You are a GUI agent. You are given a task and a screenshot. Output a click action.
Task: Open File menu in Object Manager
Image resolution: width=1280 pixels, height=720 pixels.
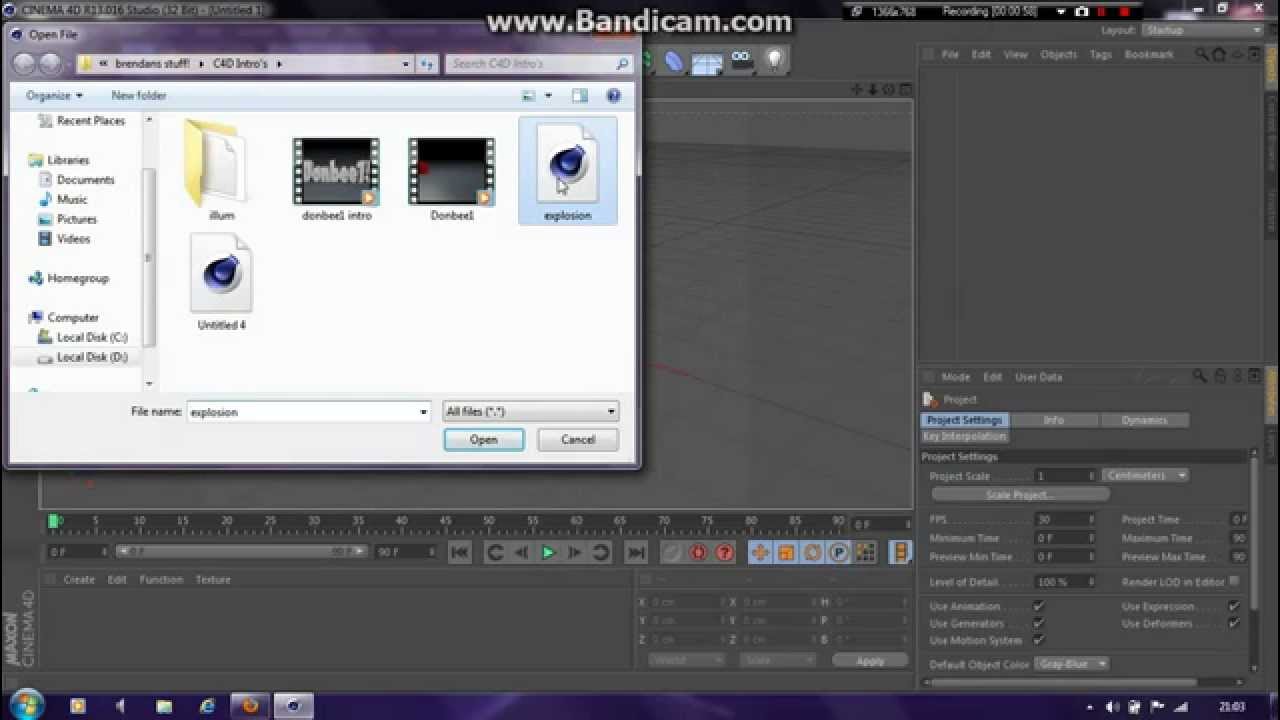tap(950, 55)
